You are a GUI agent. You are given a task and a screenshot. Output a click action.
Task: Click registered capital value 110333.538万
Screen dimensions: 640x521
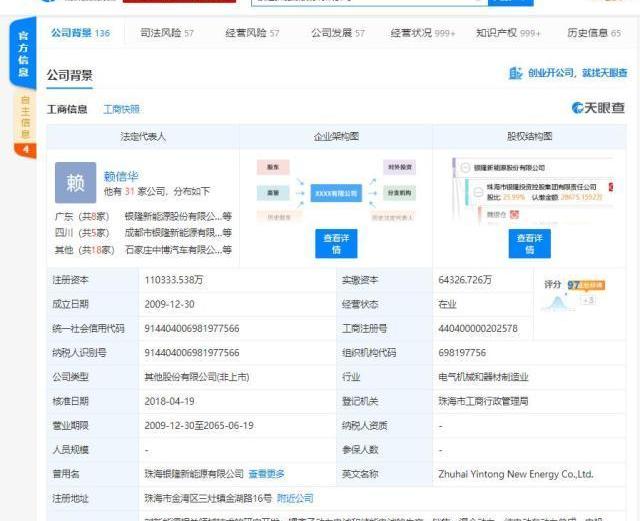pos(173,280)
